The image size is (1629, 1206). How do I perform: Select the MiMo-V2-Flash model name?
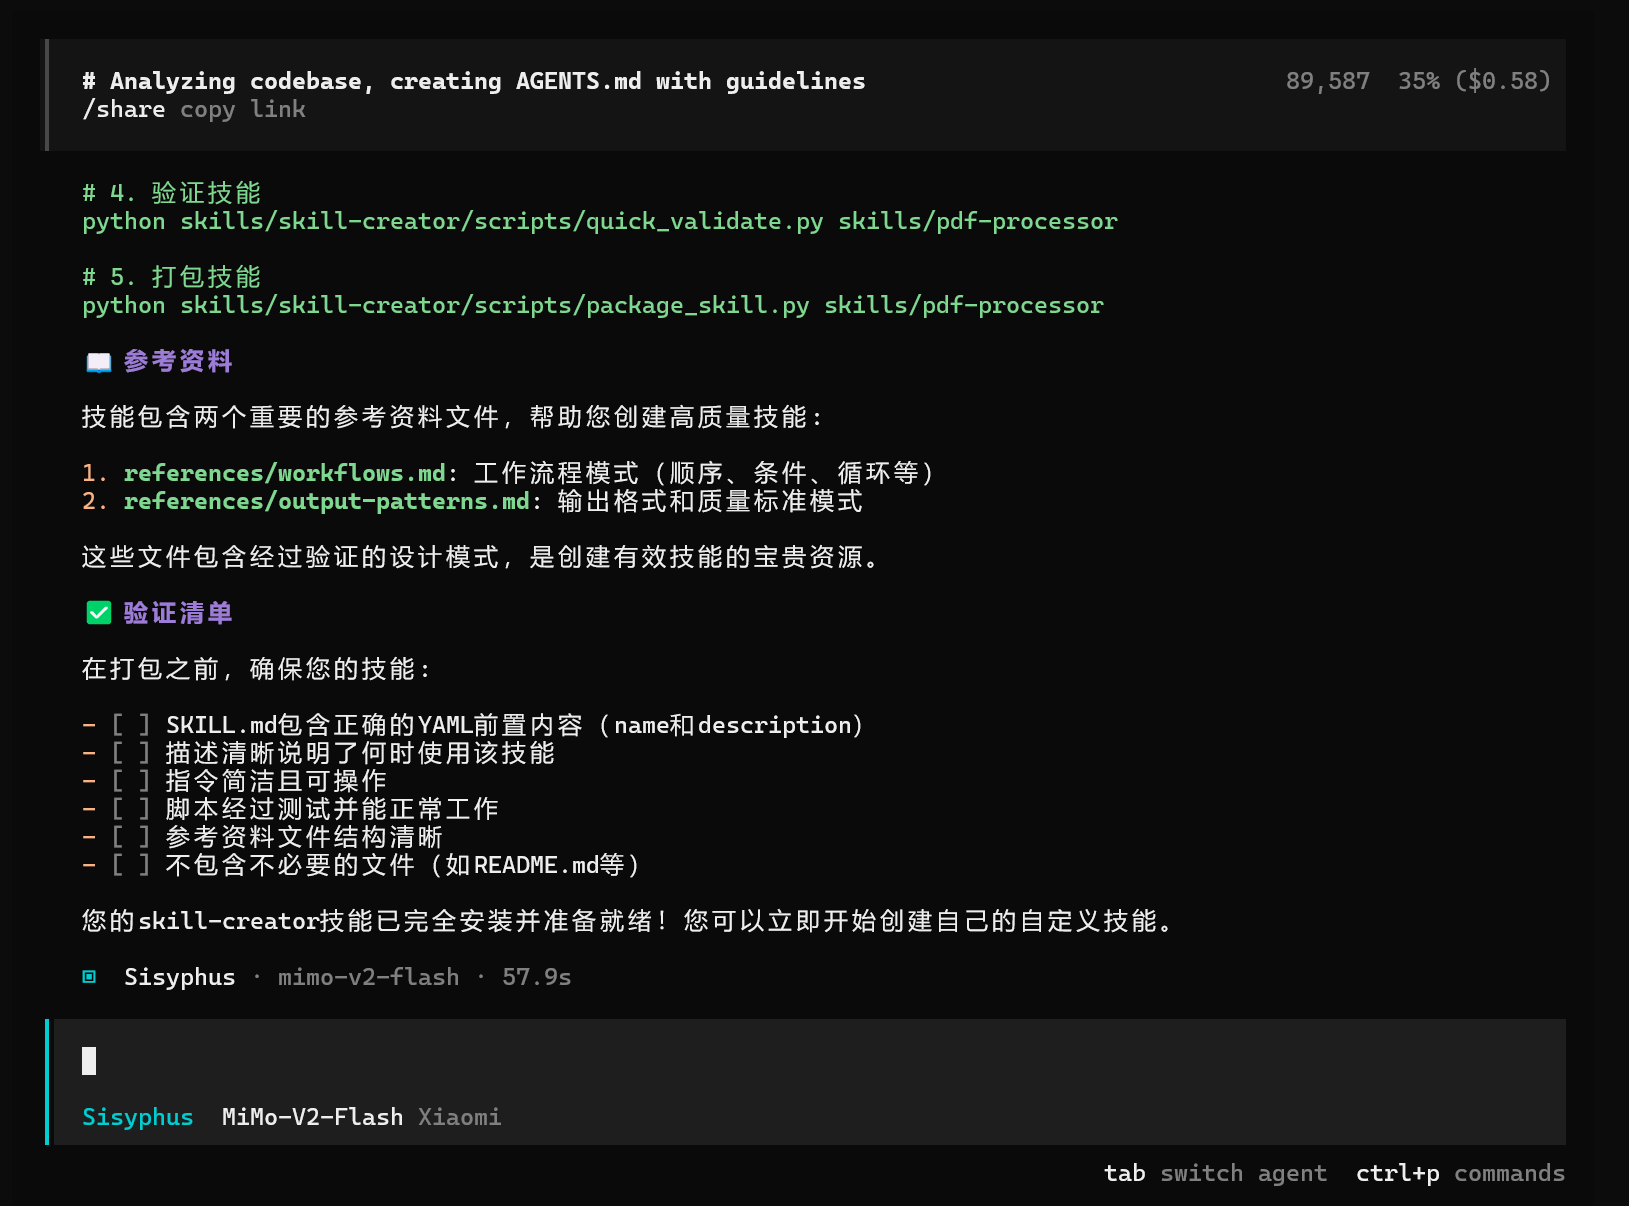[312, 1117]
